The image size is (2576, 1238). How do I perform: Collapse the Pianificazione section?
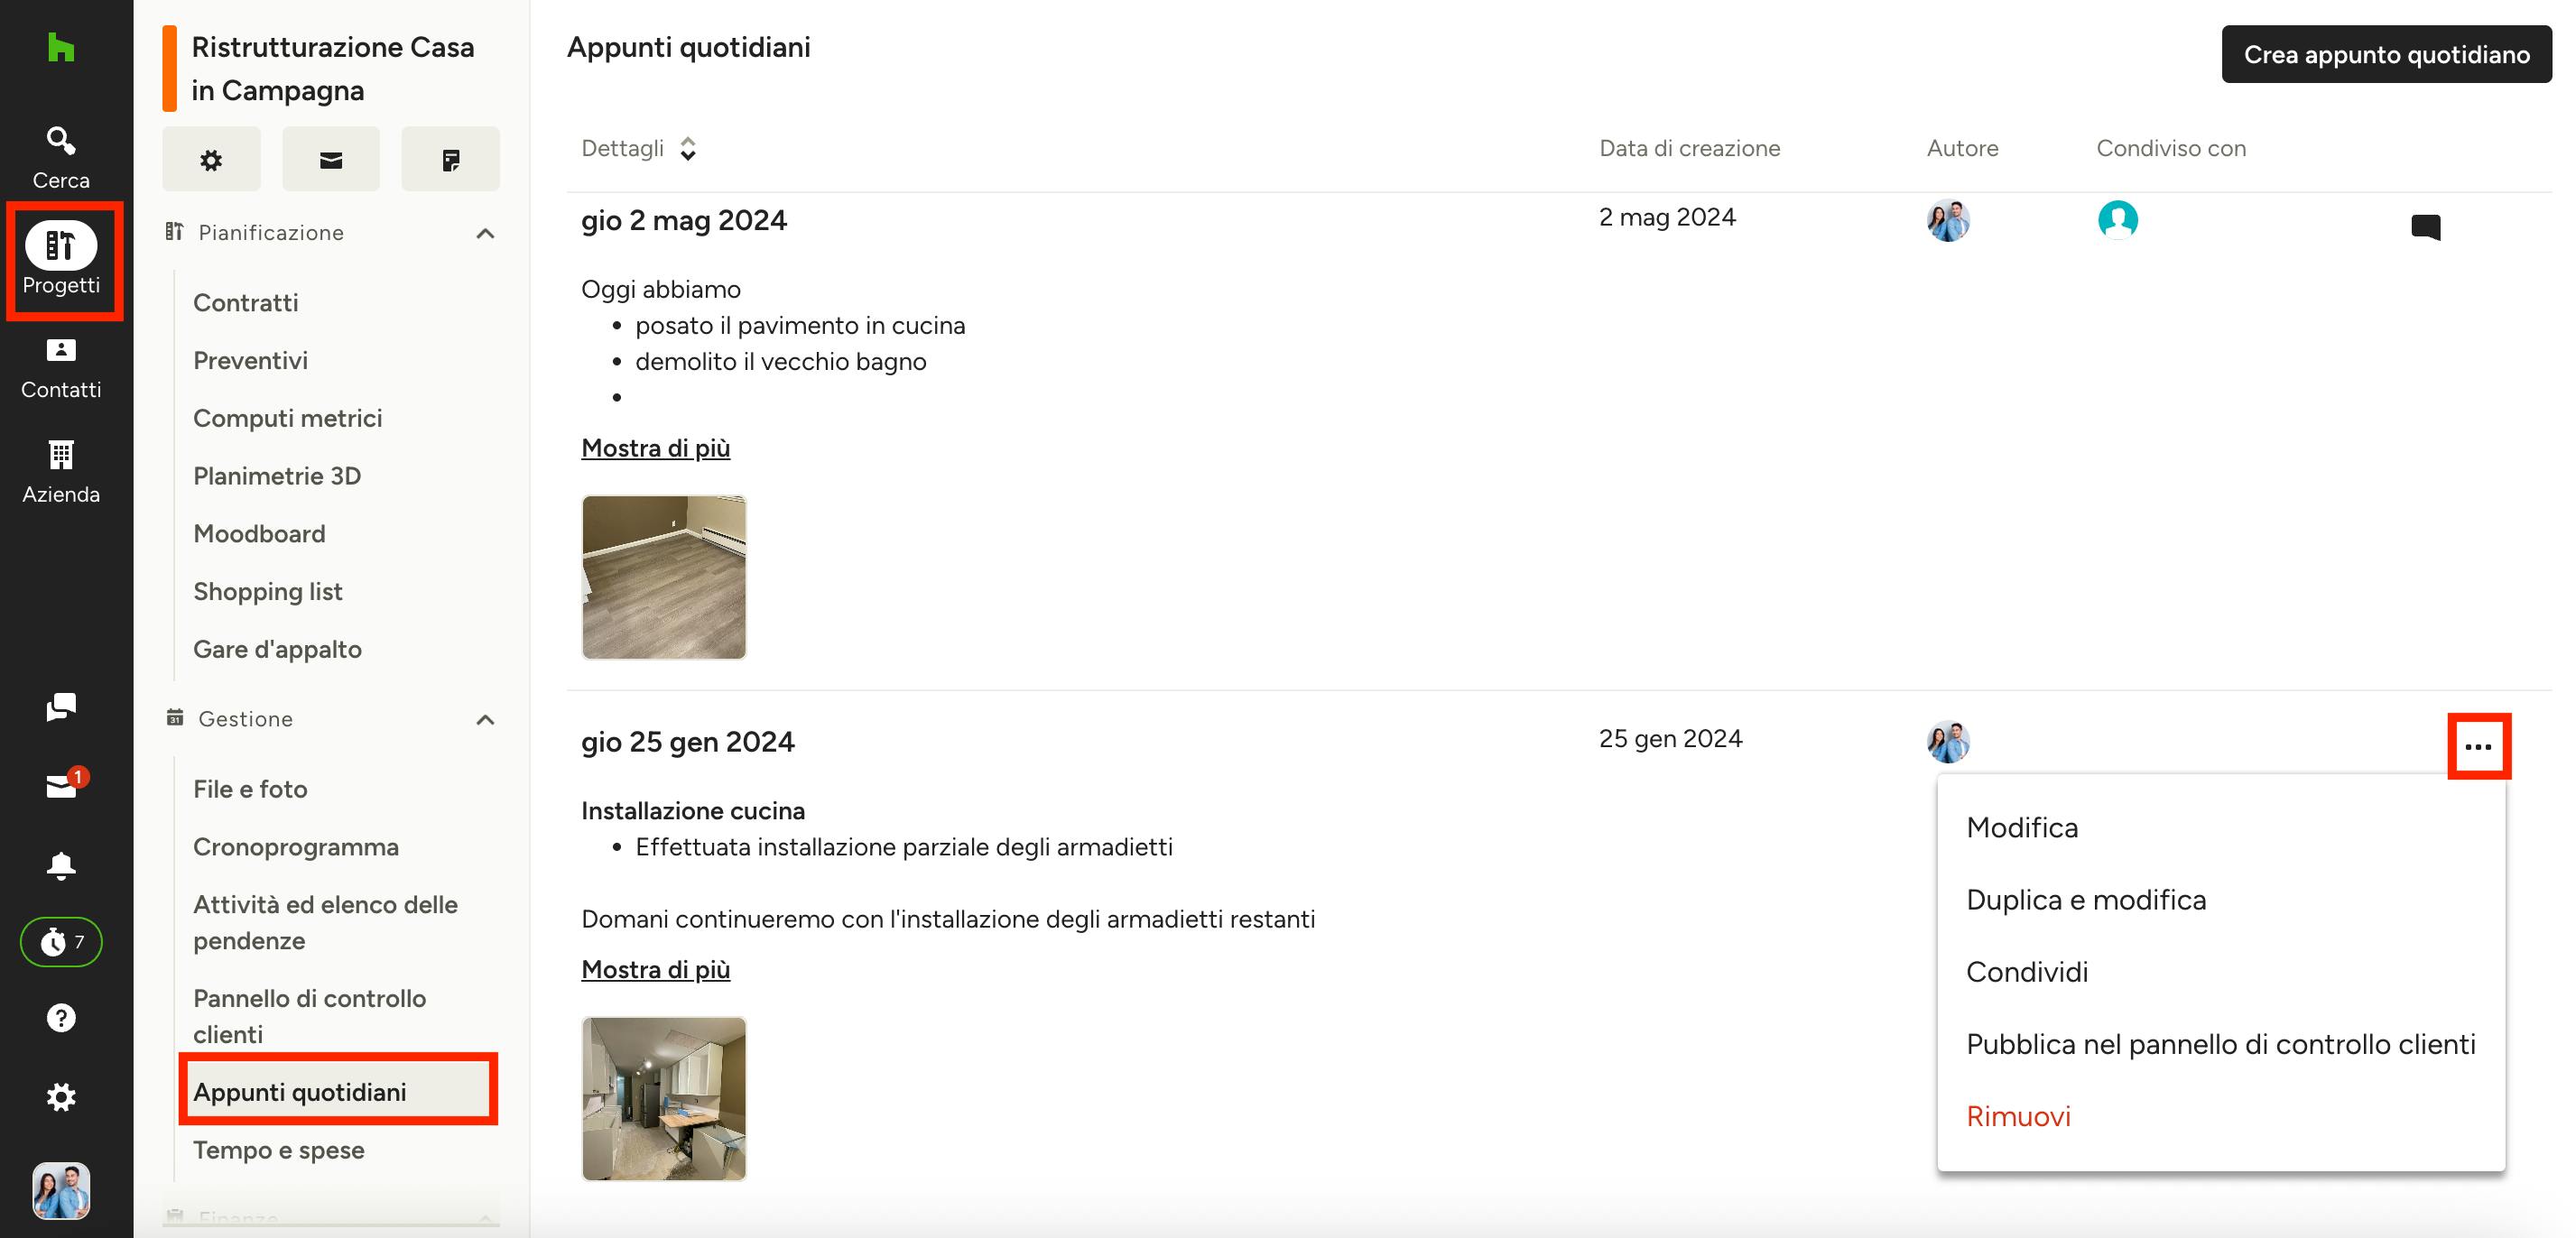[485, 233]
